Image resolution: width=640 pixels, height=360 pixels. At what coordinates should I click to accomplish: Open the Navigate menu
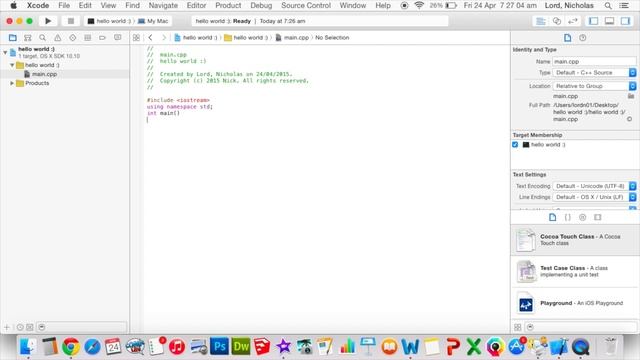163,5
